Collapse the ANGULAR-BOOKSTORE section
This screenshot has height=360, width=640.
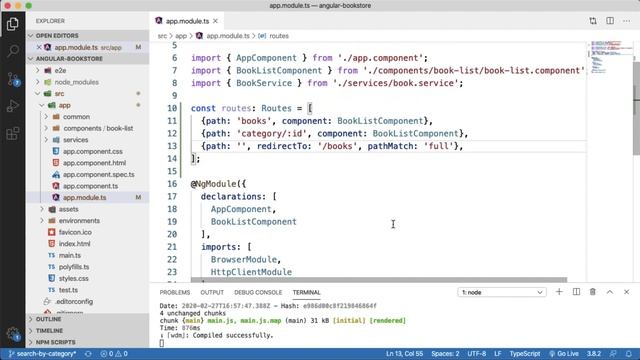87,59
